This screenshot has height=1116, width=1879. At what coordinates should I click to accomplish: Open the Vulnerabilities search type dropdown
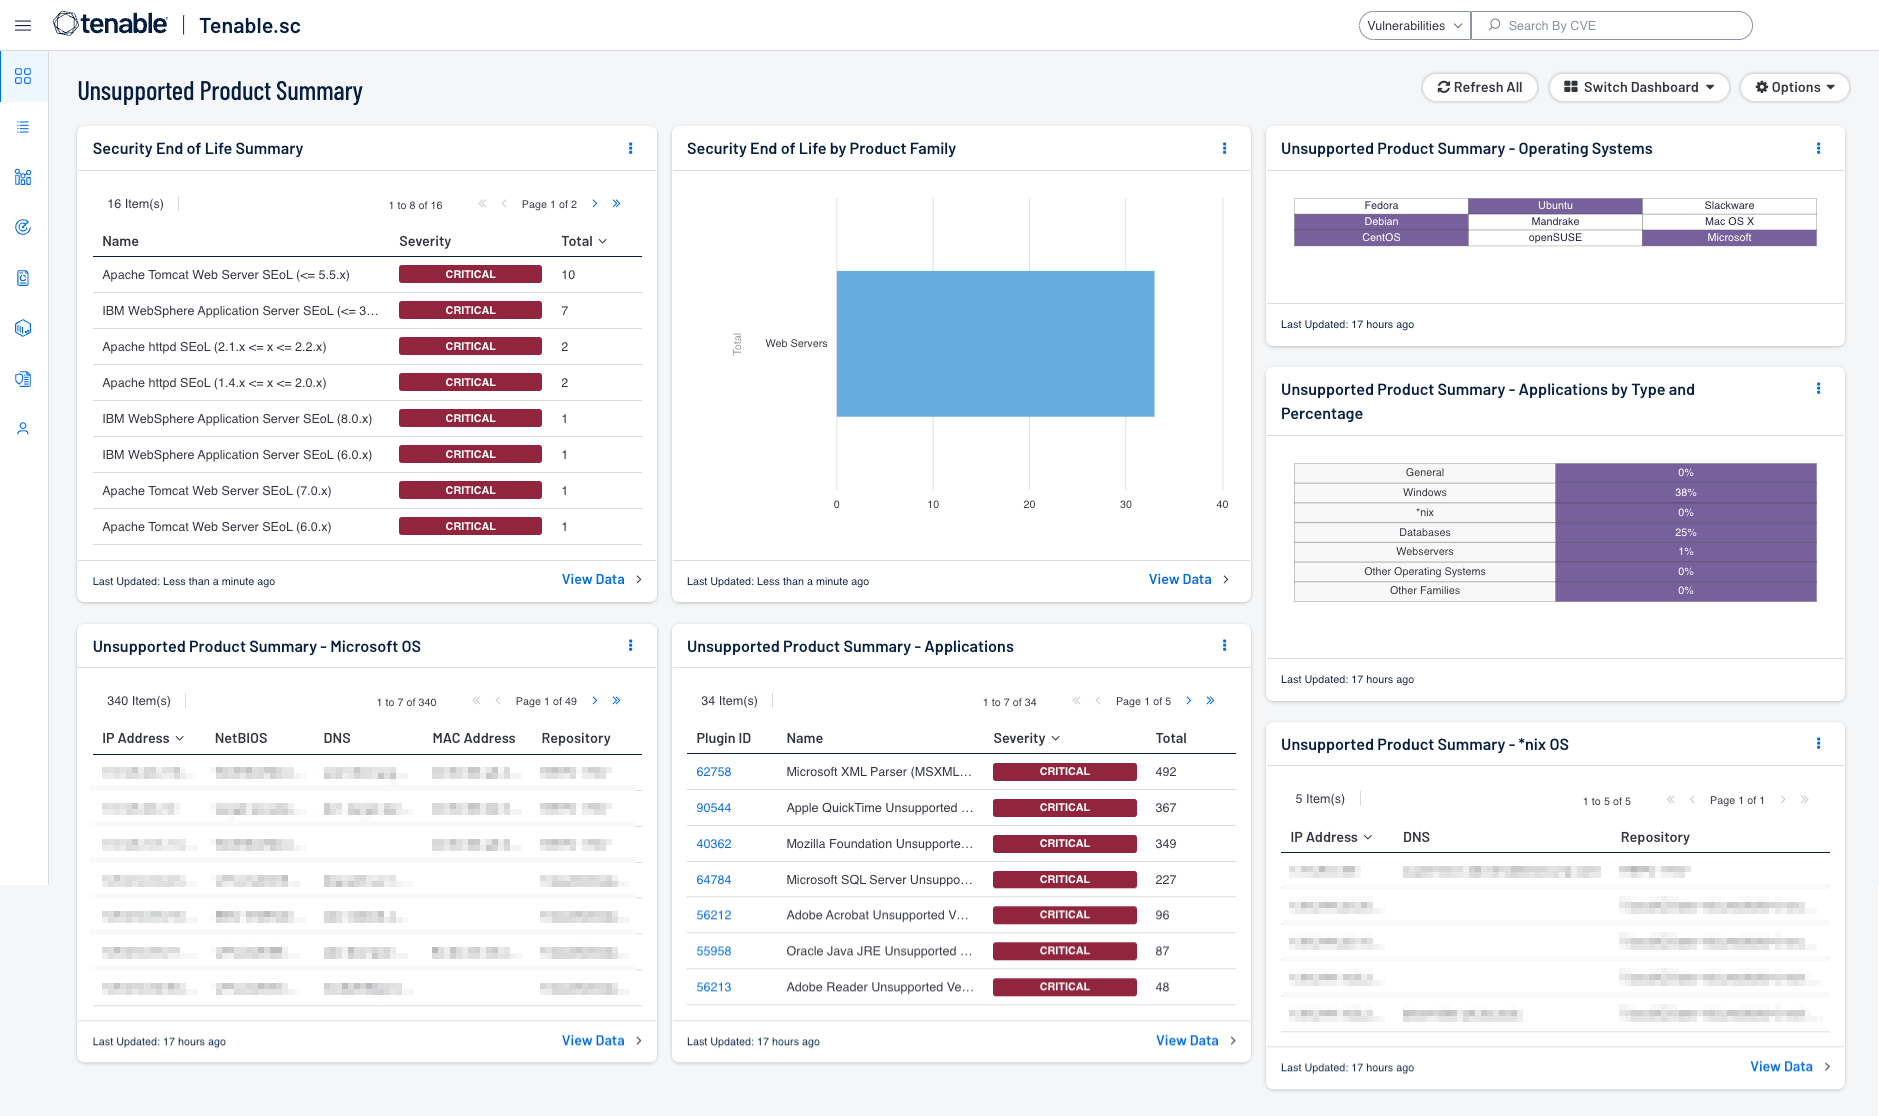(1414, 25)
